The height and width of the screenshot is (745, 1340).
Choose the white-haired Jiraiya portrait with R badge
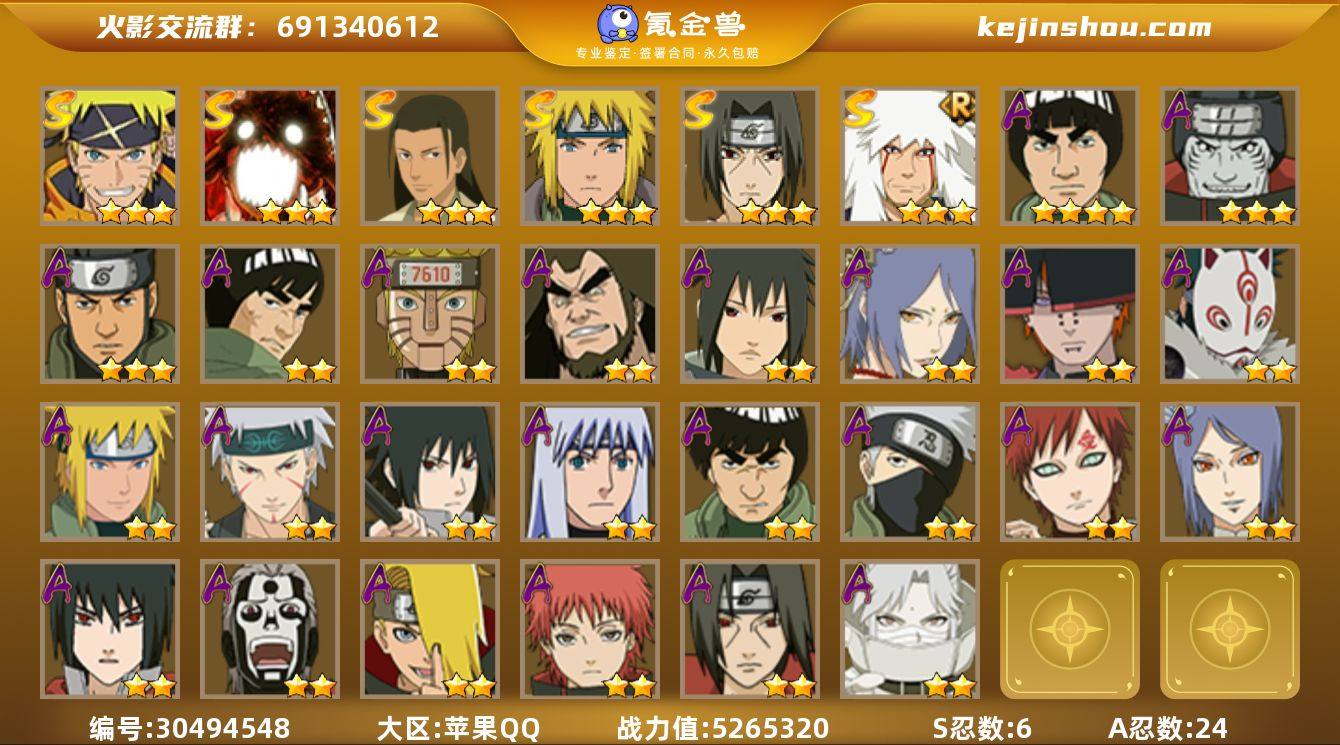(910, 156)
